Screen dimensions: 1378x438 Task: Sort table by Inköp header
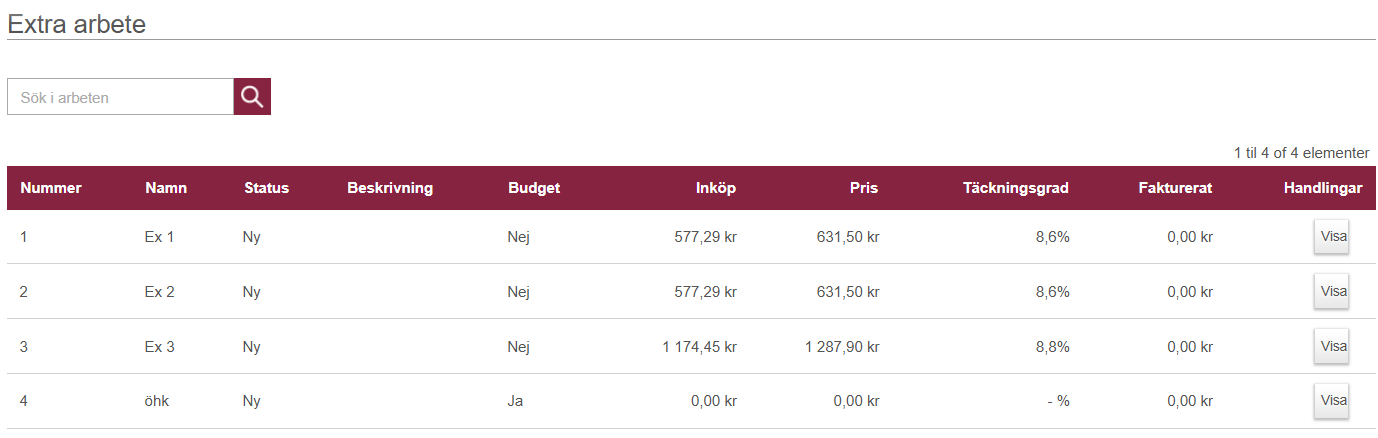click(716, 188)
